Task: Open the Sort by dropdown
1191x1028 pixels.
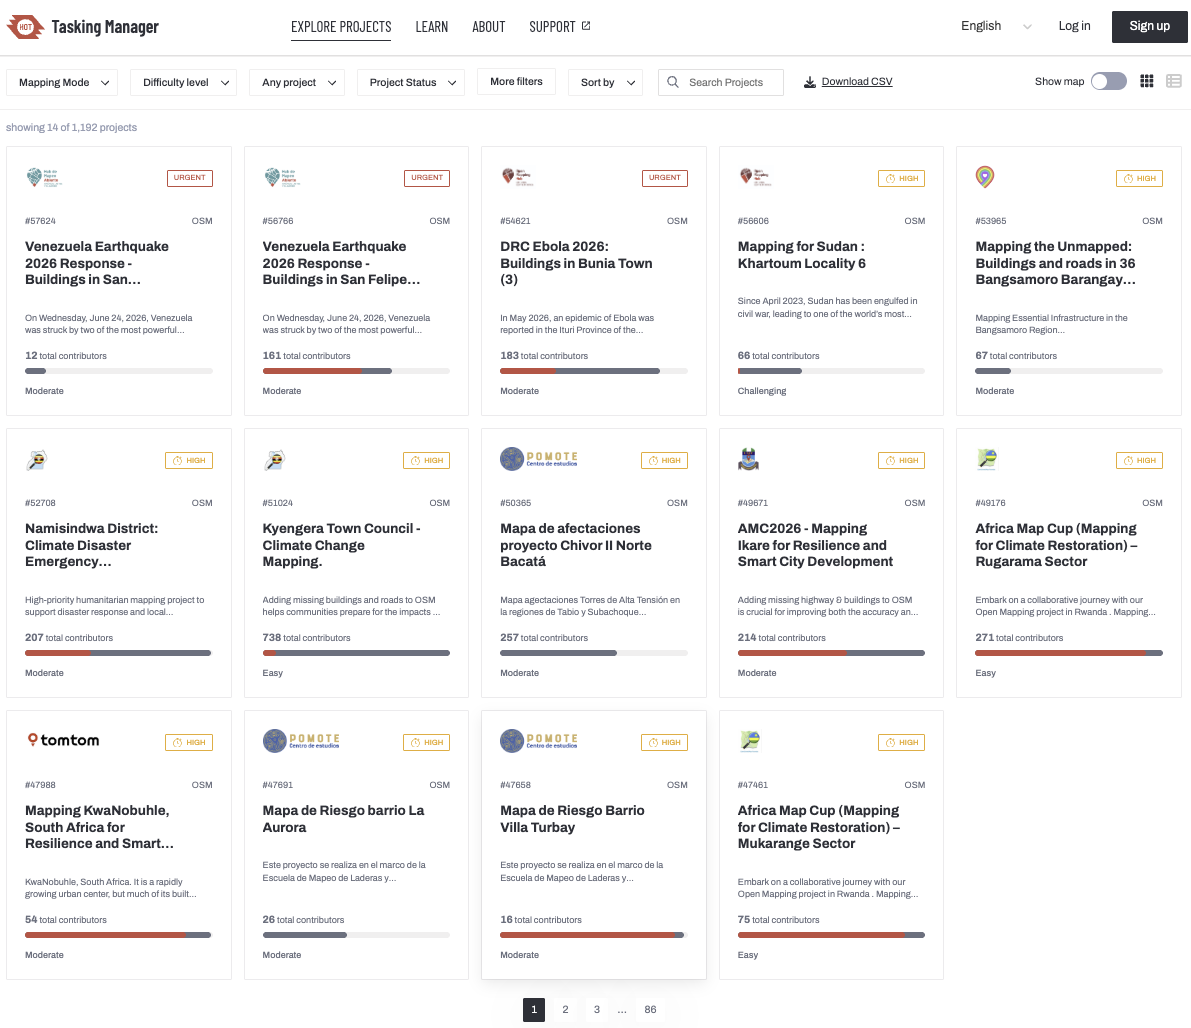Action: click(605, 82)
